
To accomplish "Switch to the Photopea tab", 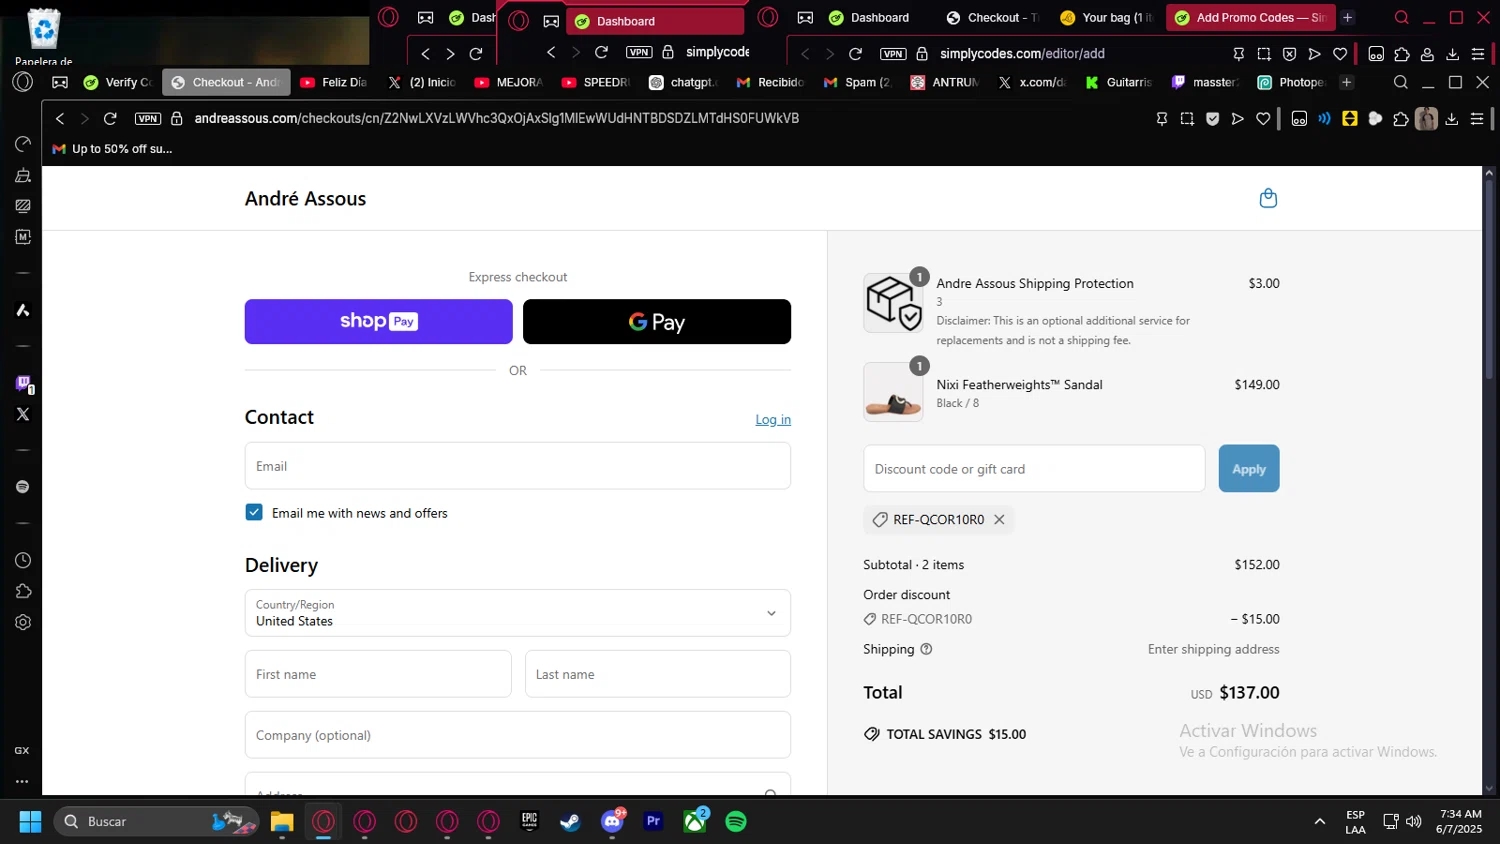I will pos(1293,82).
